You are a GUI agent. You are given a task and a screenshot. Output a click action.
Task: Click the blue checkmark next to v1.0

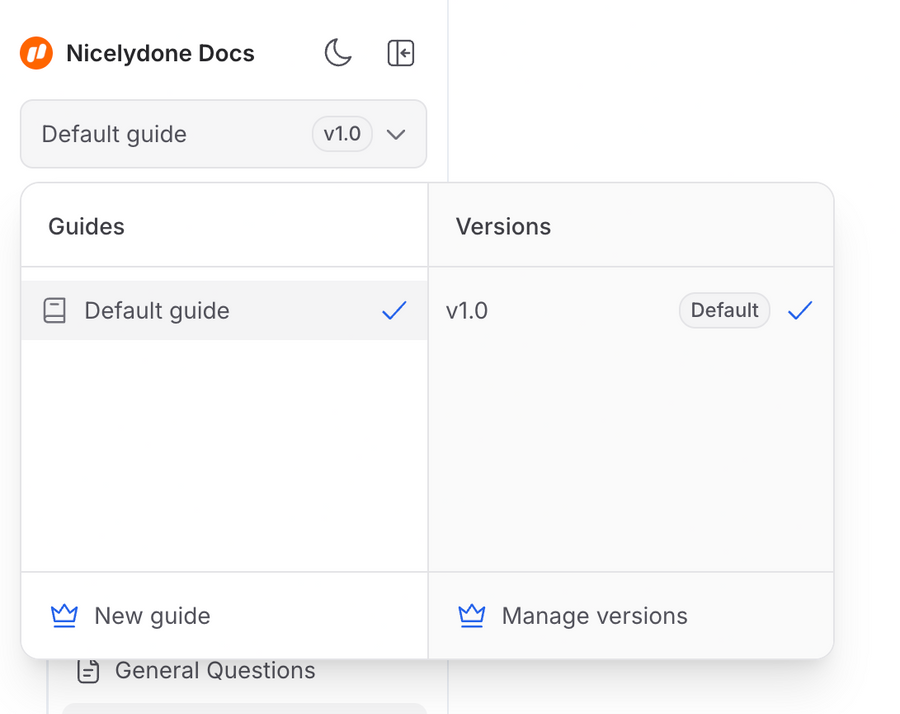799,311
